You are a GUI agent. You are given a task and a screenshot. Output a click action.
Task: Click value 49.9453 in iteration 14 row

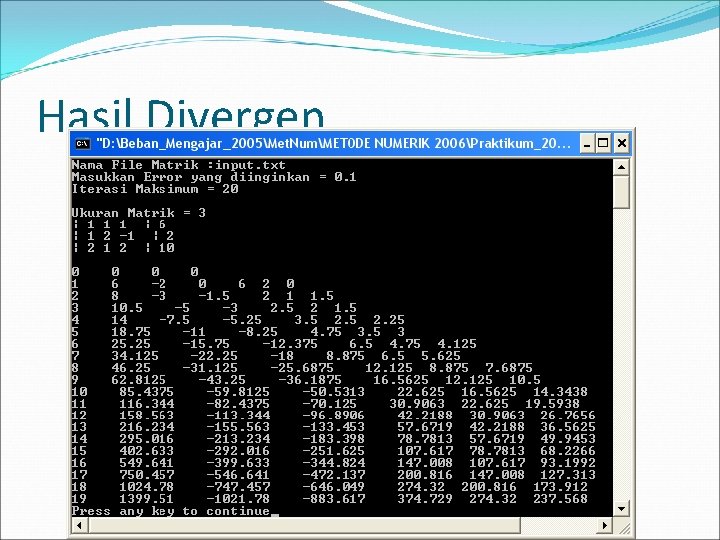(x=568, y=439)
